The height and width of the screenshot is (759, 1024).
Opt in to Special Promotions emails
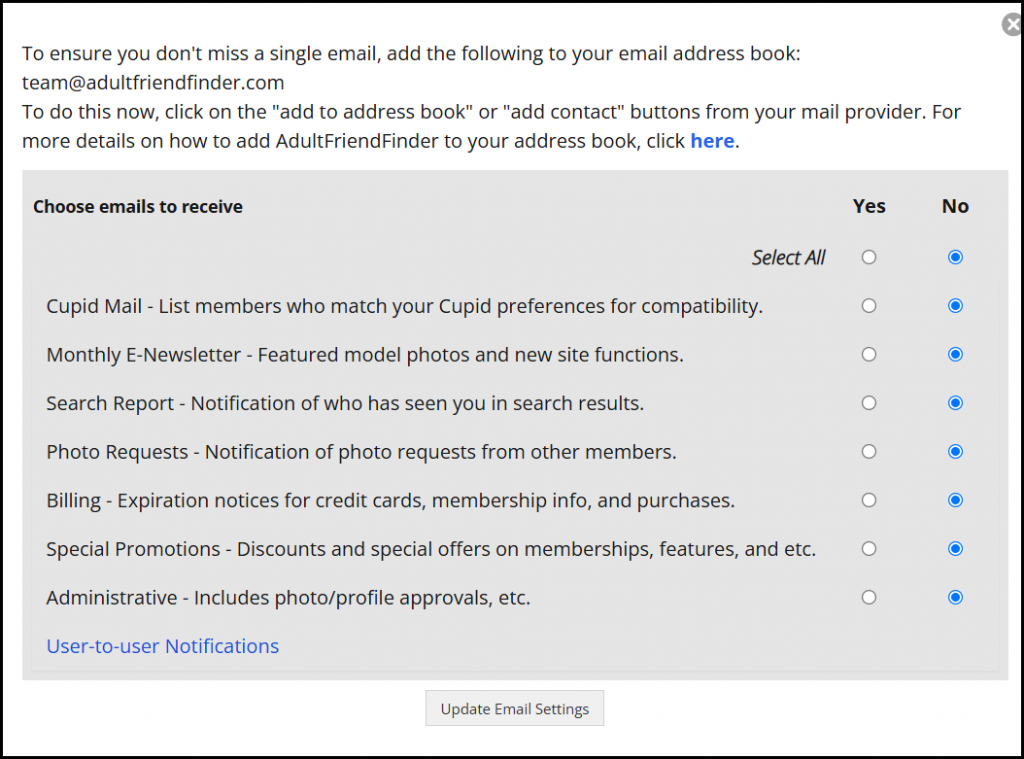pos(869,549)
